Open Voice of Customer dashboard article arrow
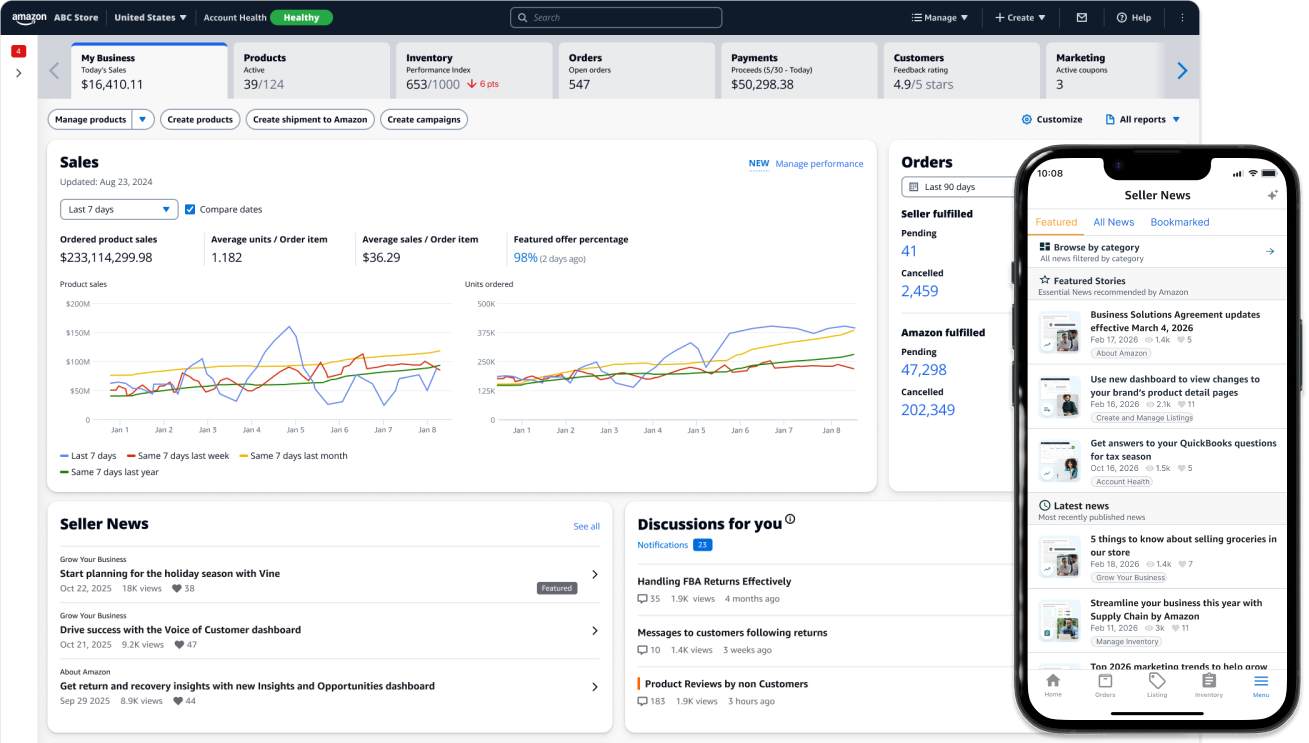 (594, 631)
